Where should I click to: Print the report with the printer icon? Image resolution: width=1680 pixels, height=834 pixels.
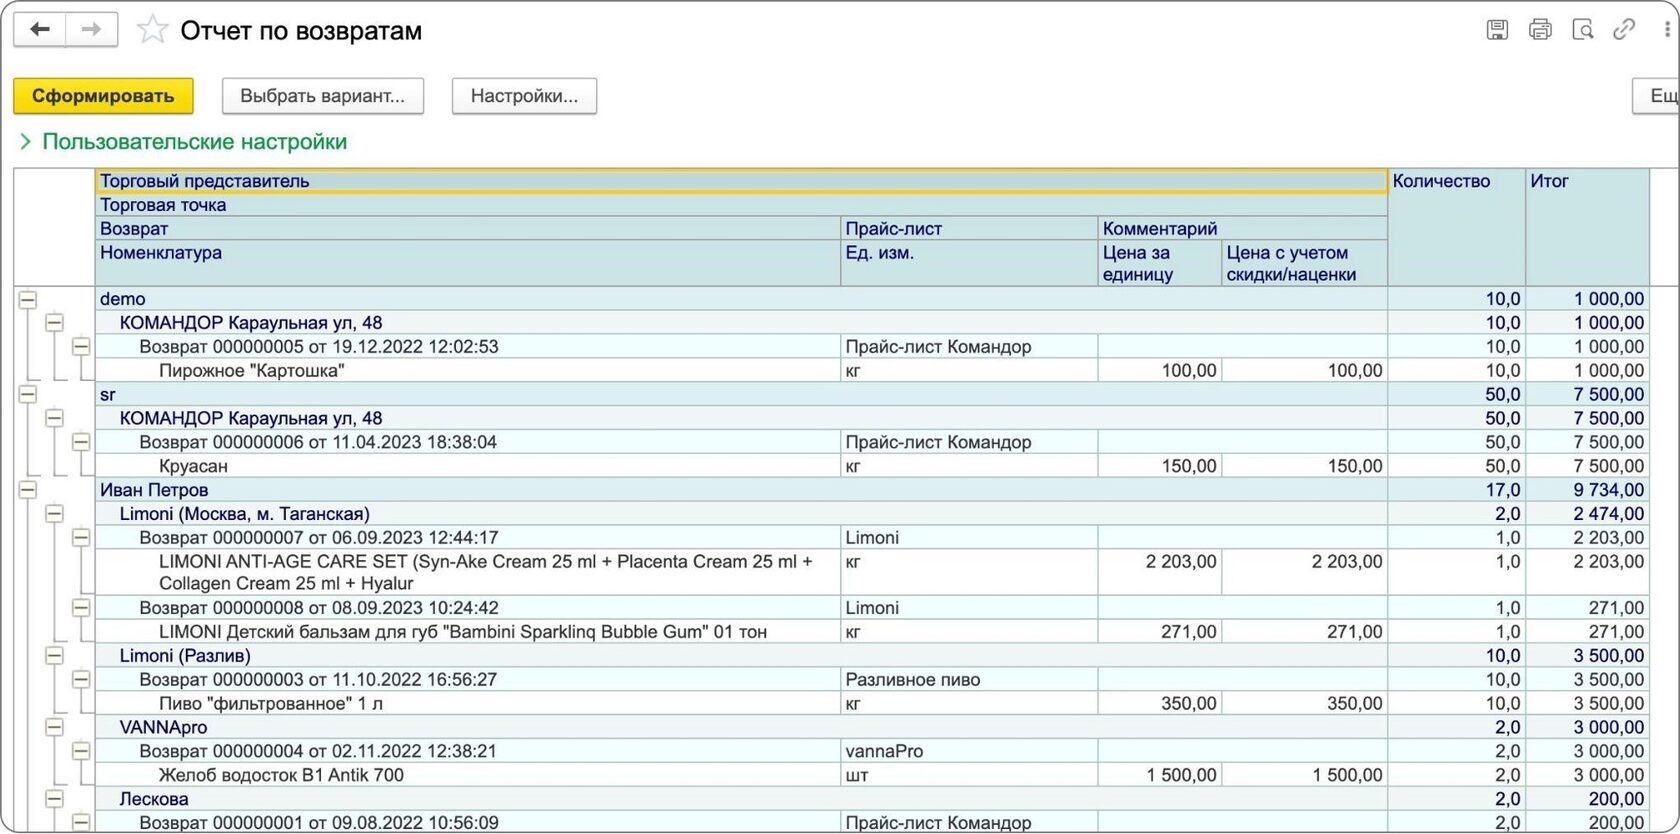pyautogui.click(x=1540, y=30)
